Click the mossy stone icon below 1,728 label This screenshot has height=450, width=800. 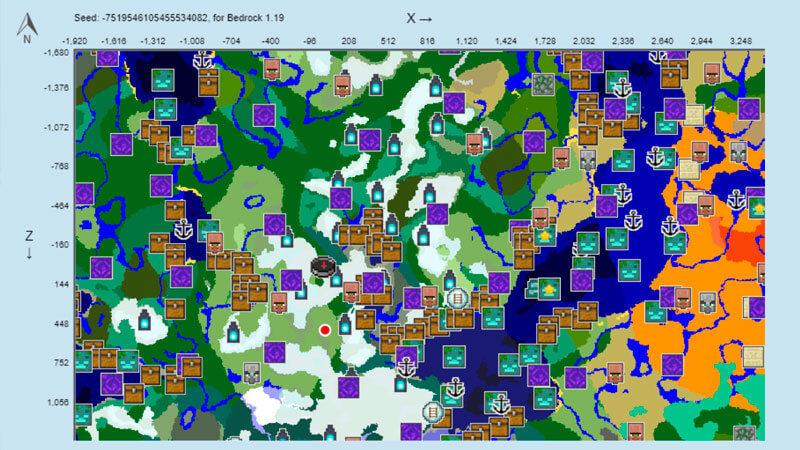tap(544, 84)
